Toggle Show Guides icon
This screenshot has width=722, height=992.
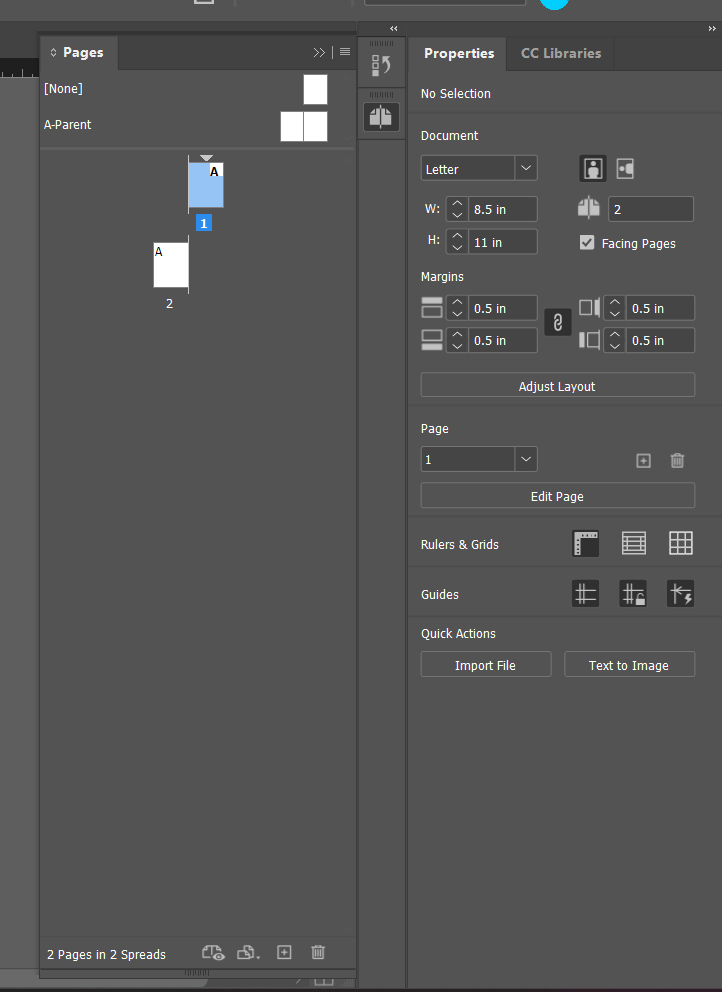[585, 594]
